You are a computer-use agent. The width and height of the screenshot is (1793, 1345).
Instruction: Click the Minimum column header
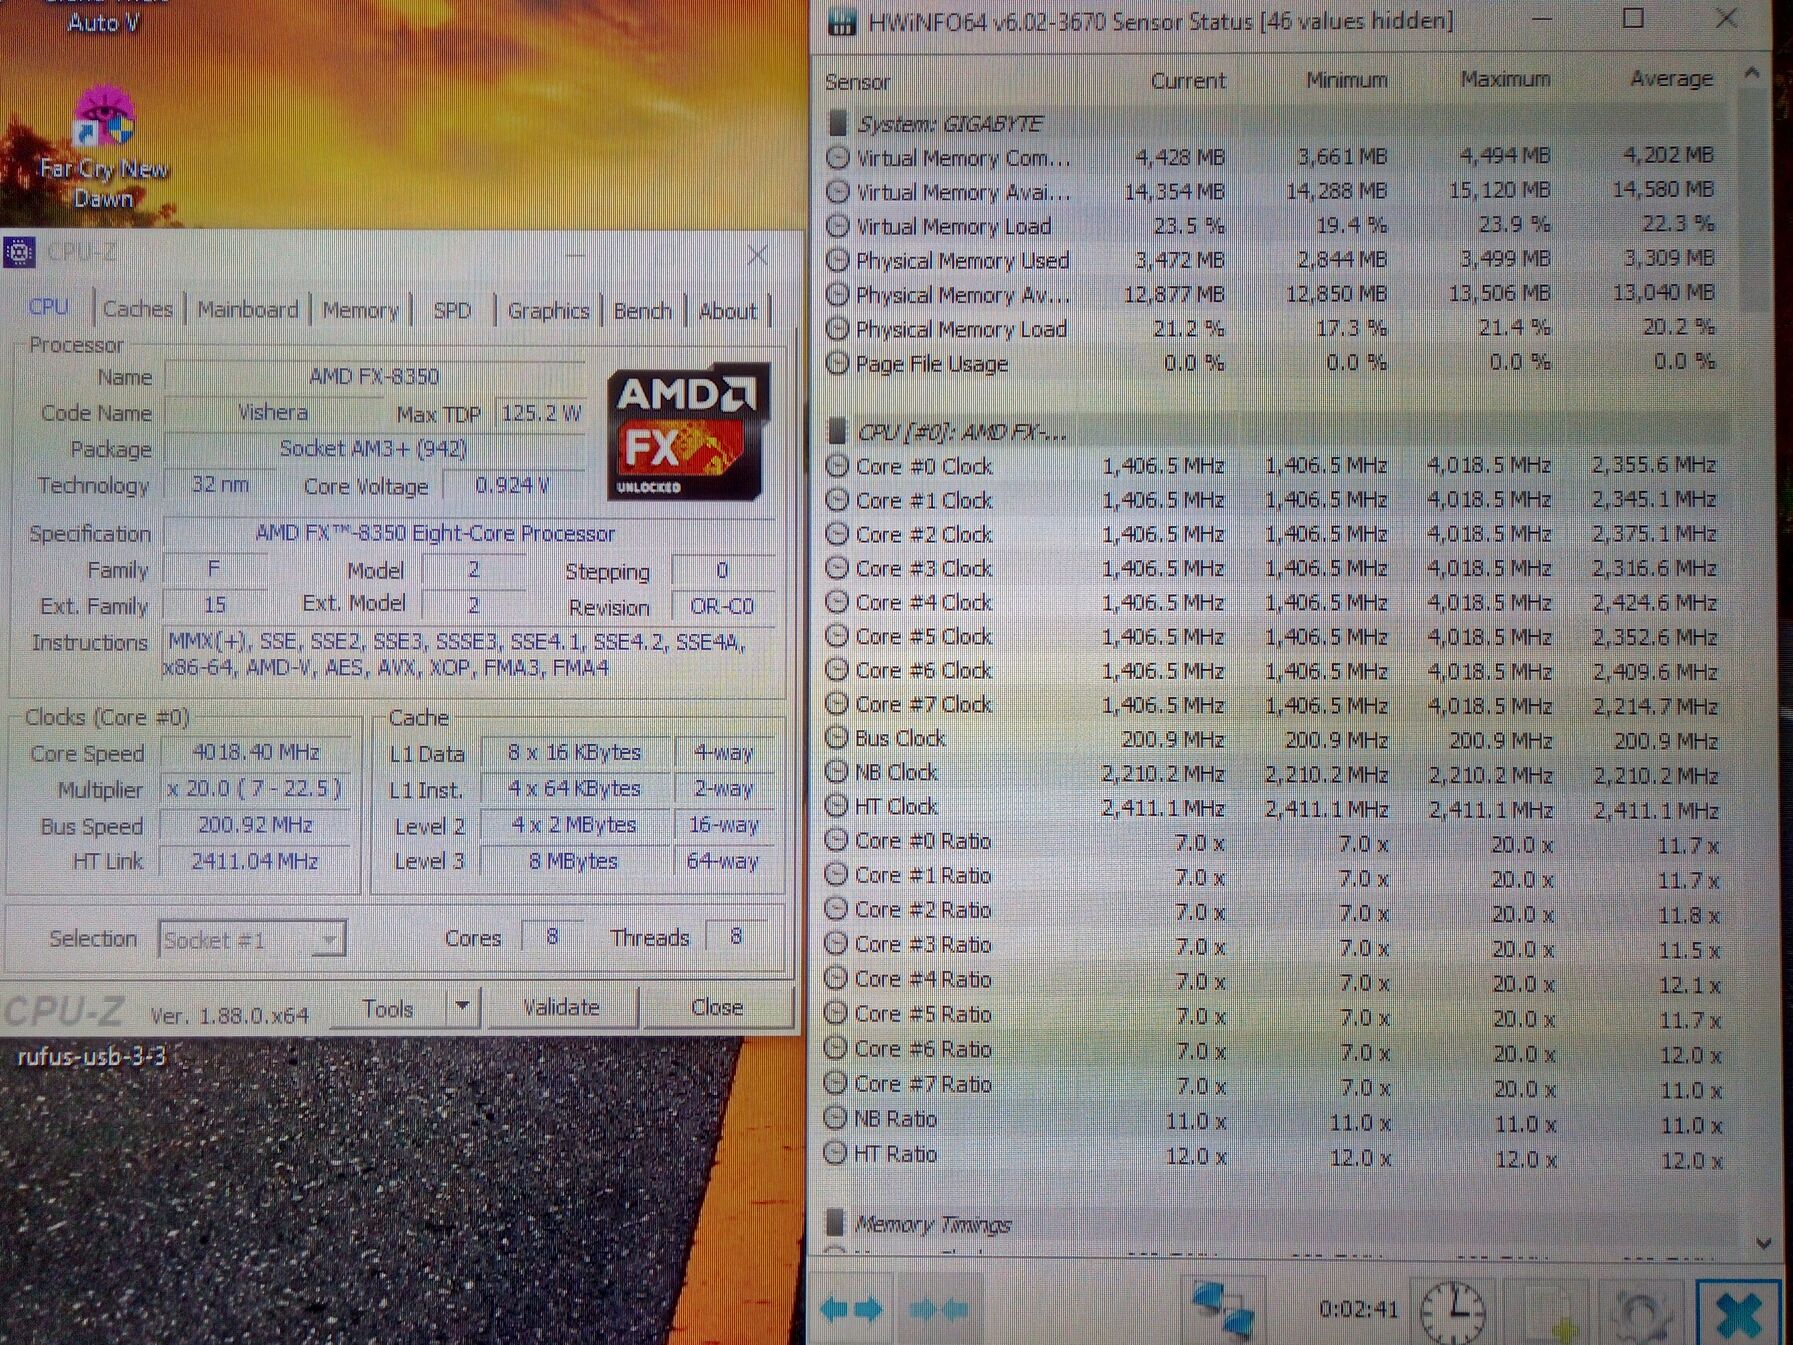[x=1346, y=79]
